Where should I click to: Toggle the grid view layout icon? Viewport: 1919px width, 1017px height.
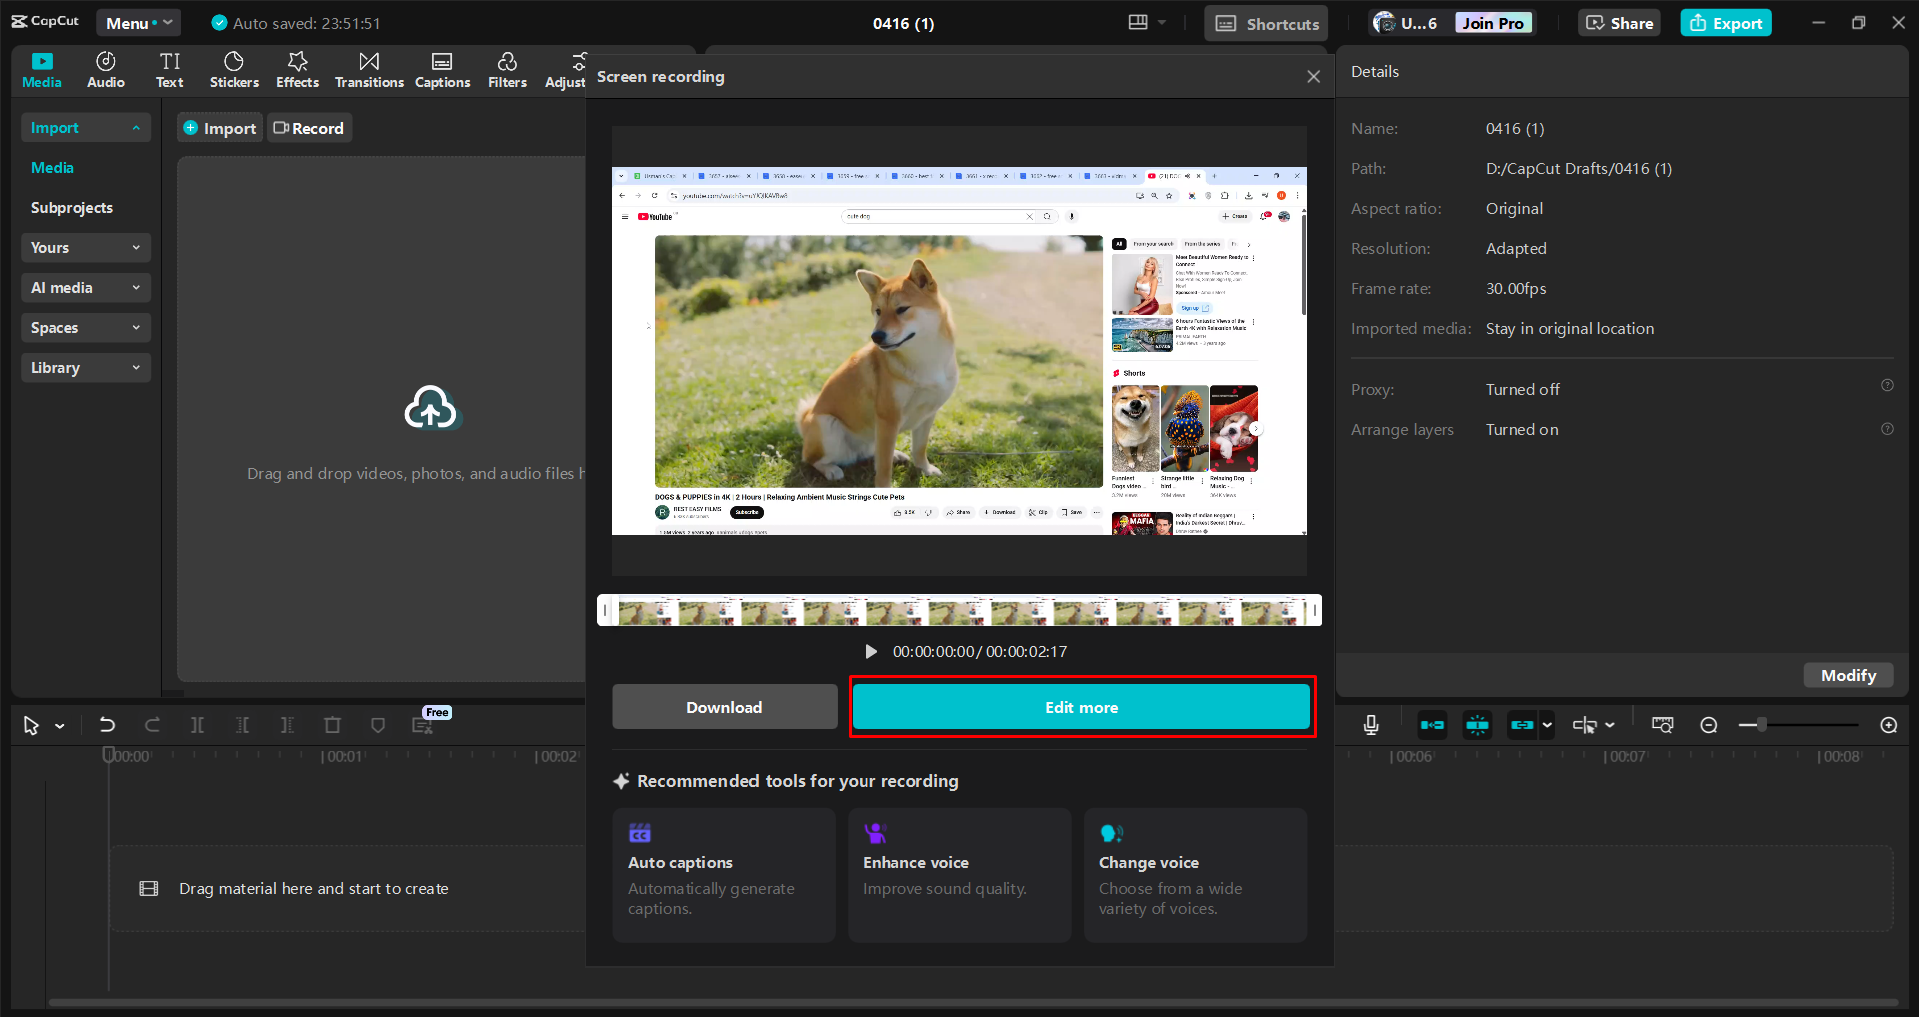pyautogui.click(x=1135, y=22)
